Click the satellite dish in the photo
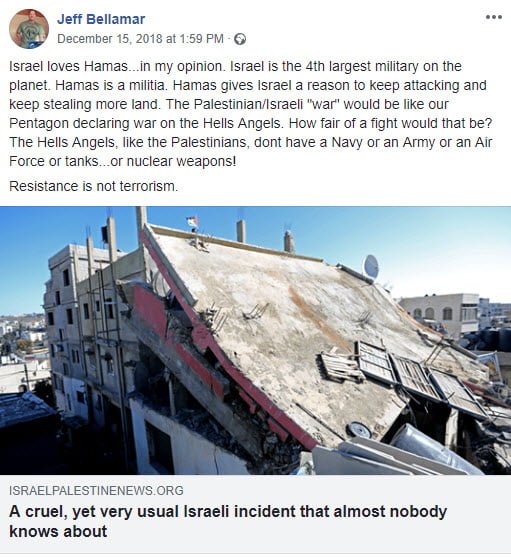The height and width of the screenshot is (558, 511). tap(370, 267)
